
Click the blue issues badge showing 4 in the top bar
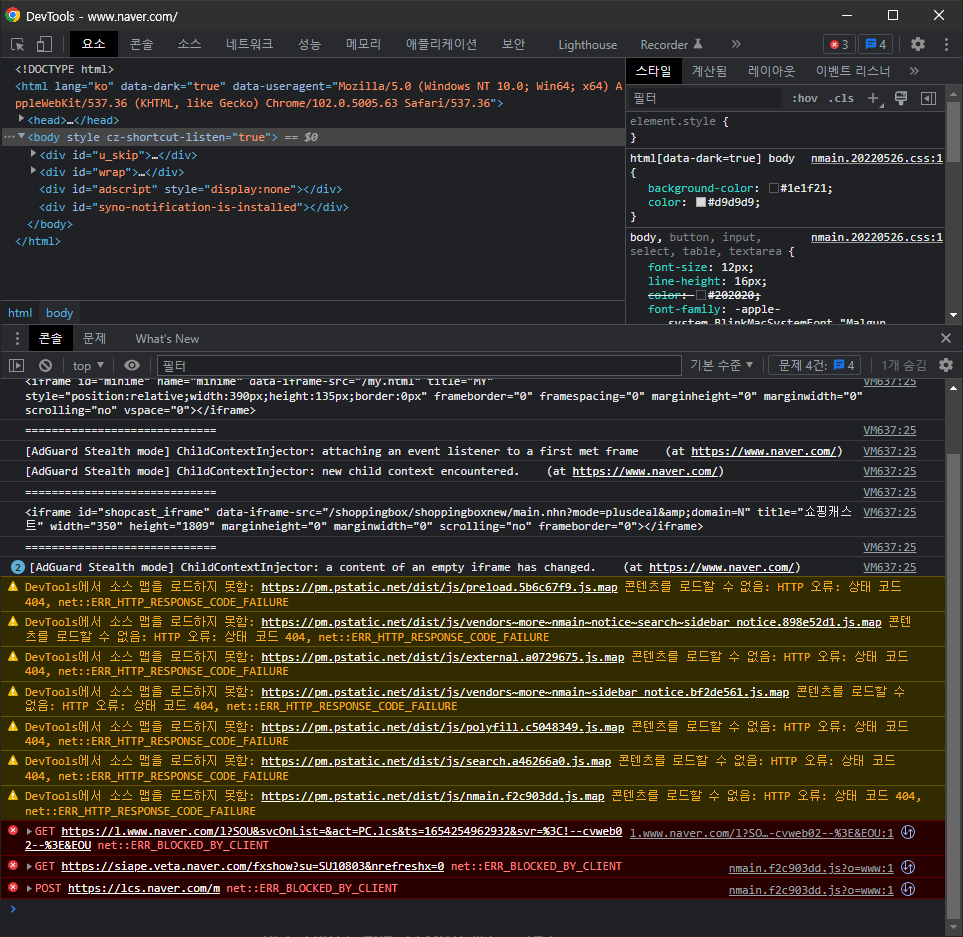tap(875, 44)
